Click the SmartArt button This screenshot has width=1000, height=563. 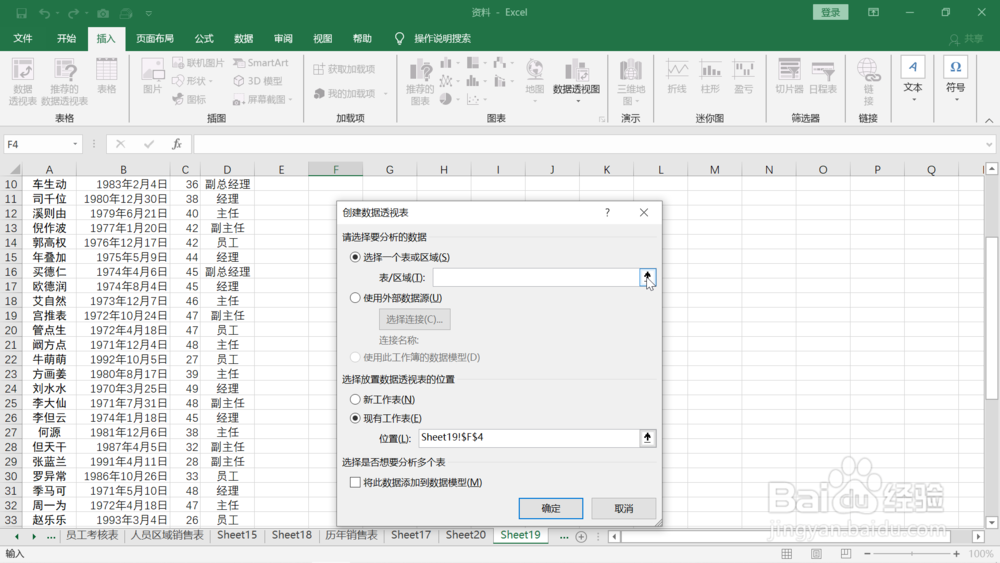click(x=261, y=62)
